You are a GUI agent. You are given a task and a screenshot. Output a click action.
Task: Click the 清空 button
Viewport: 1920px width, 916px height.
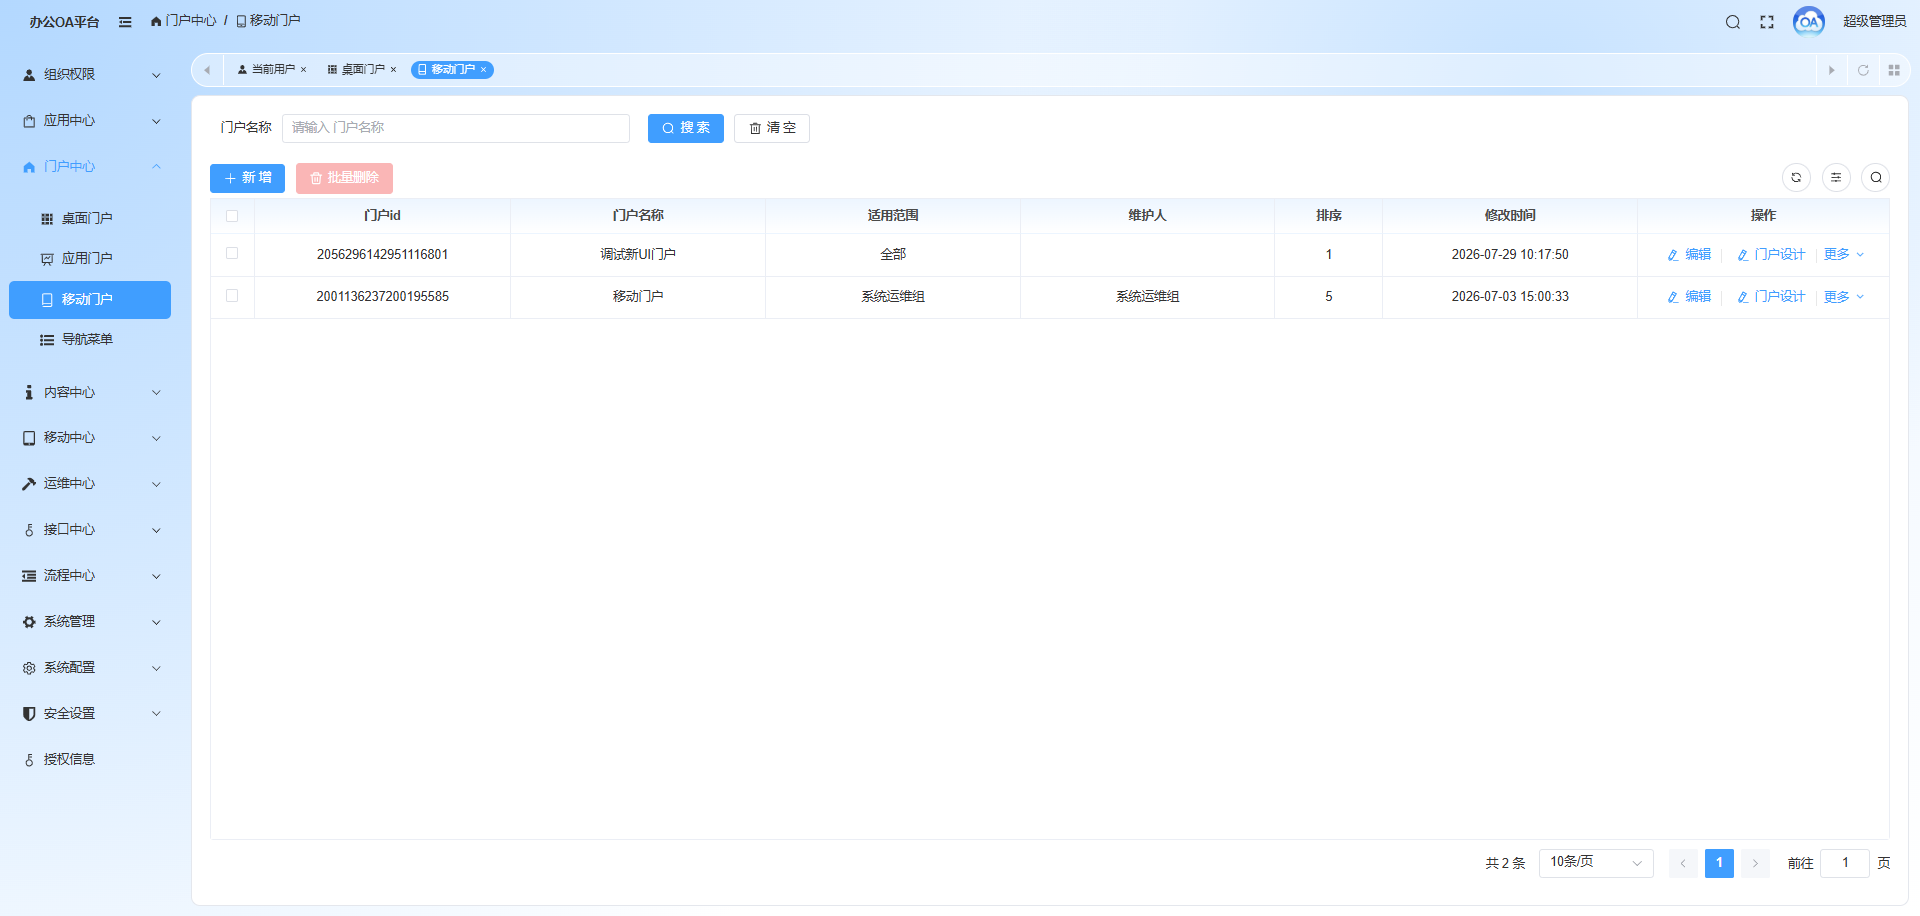[772, 128]
